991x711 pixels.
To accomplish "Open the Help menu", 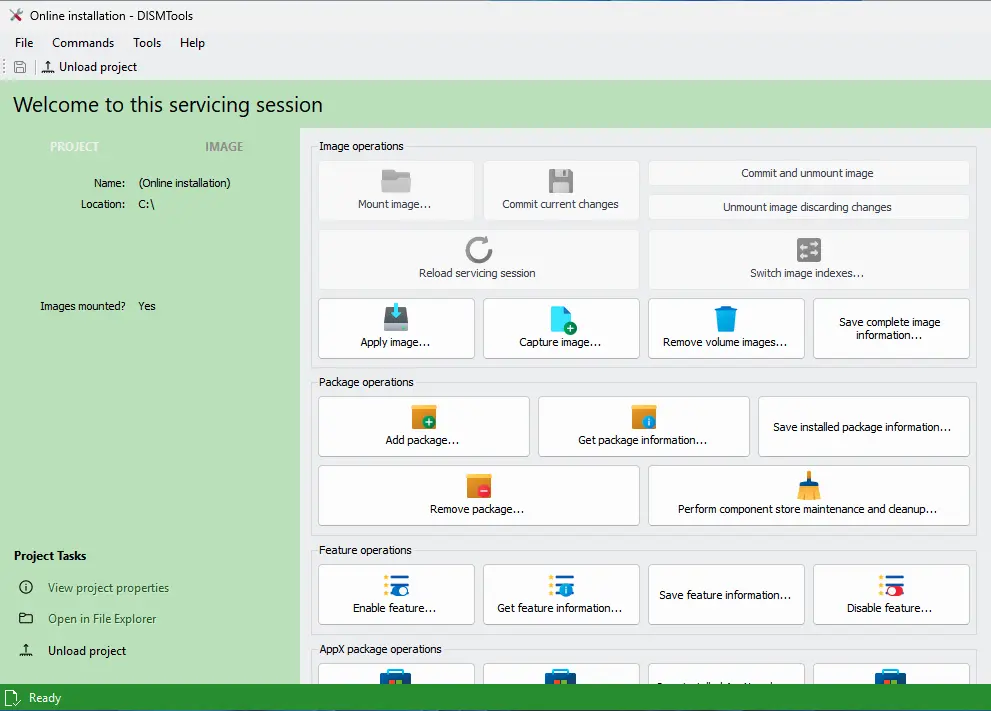I will pos(192,43).
